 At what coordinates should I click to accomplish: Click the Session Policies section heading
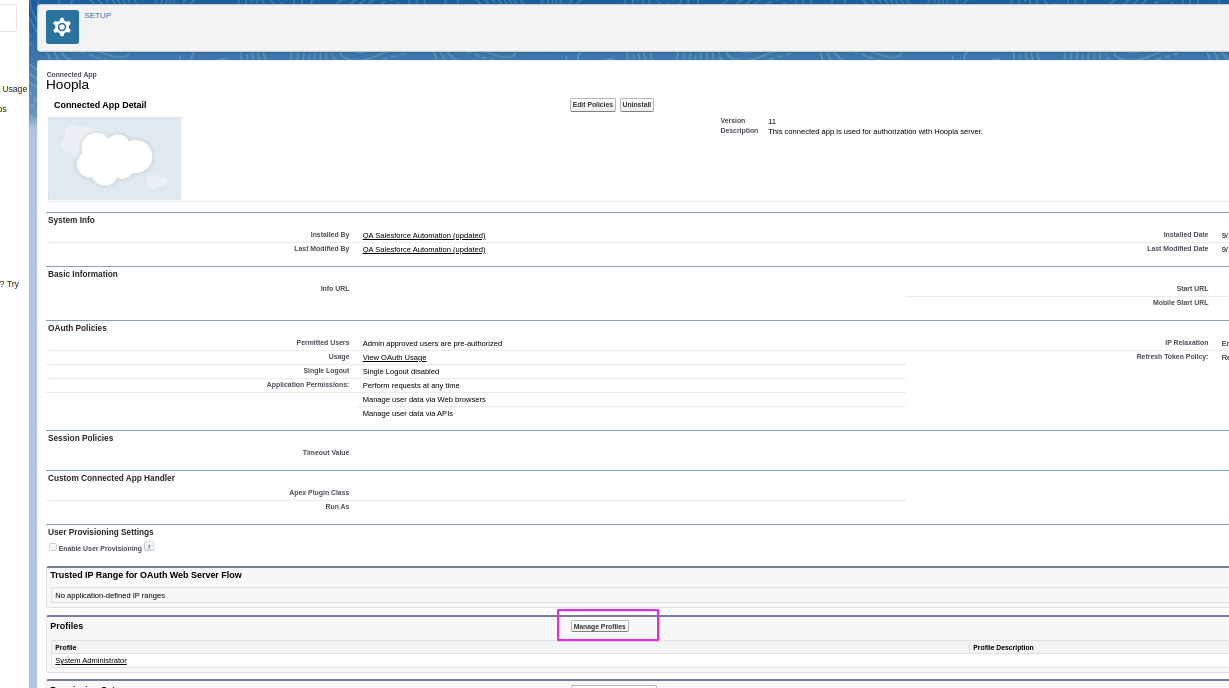(80, 438)
